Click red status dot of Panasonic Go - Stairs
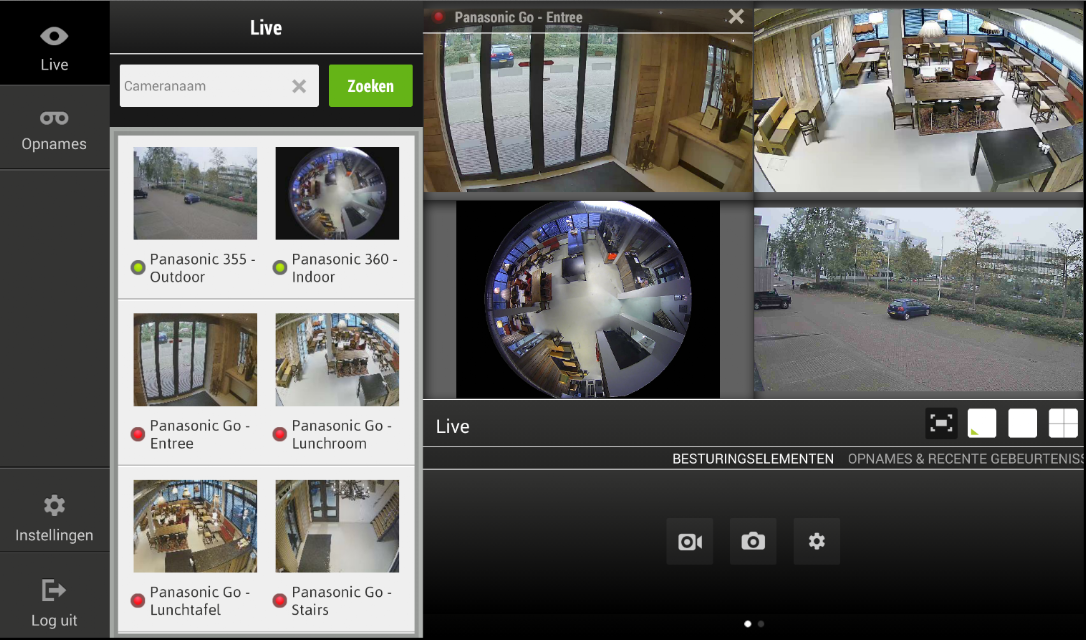The image size is (1086, 640). point(280,600)
